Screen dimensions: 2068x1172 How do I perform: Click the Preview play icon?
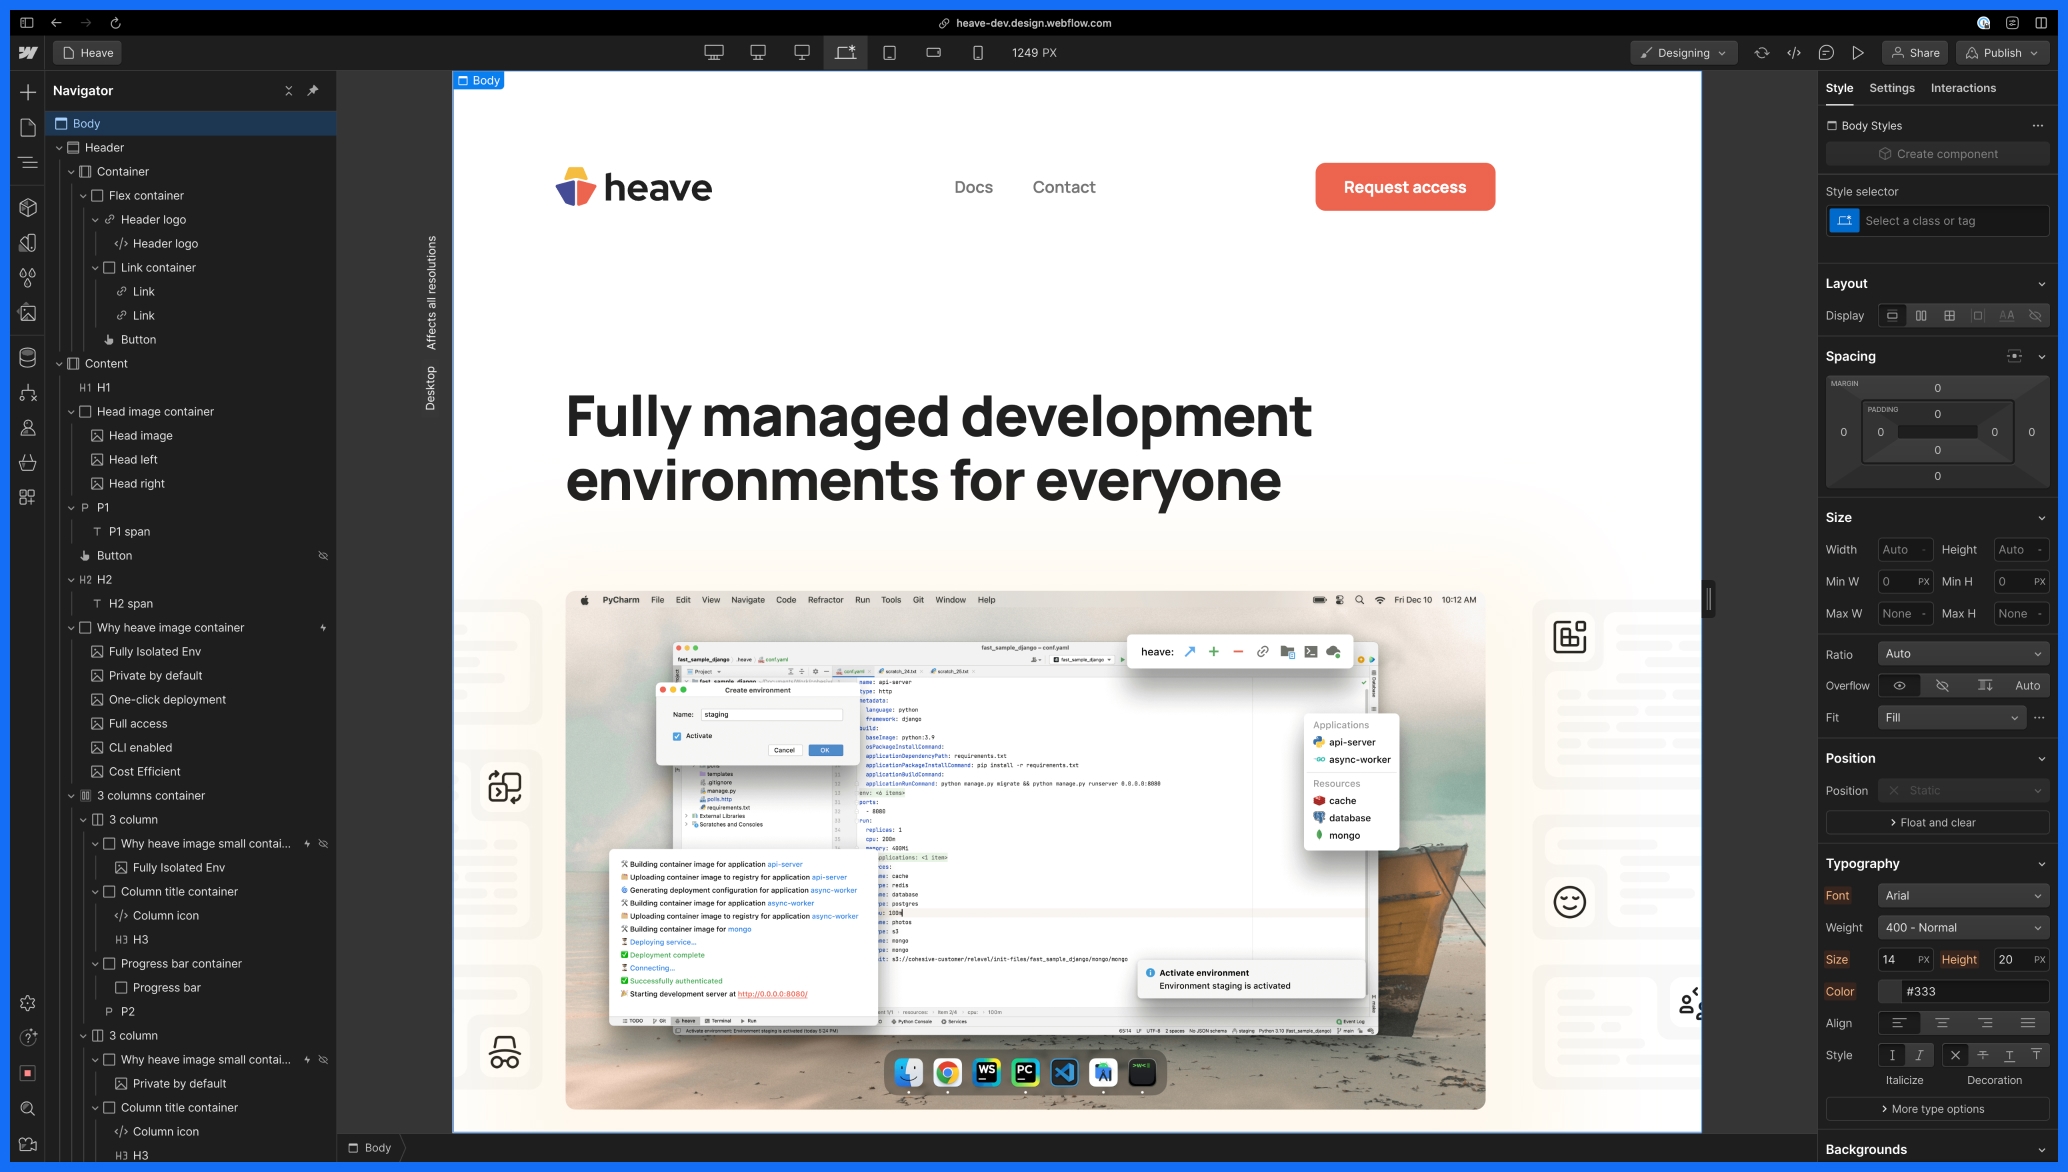pyautogui.click(x=1857, y=53)
